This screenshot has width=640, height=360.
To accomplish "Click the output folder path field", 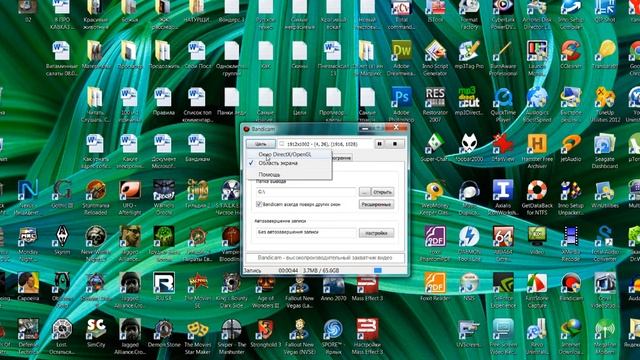I will [306, 192].
